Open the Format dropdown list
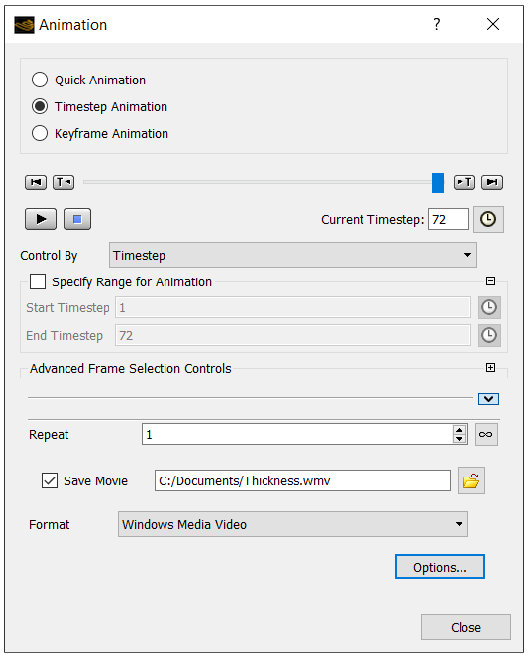Image resolution: width=528 pixels, height=656 pixels. pos(292,524)
